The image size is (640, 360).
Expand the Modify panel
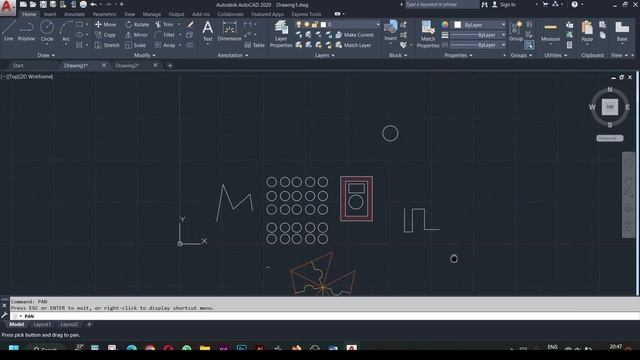point(144,55)
